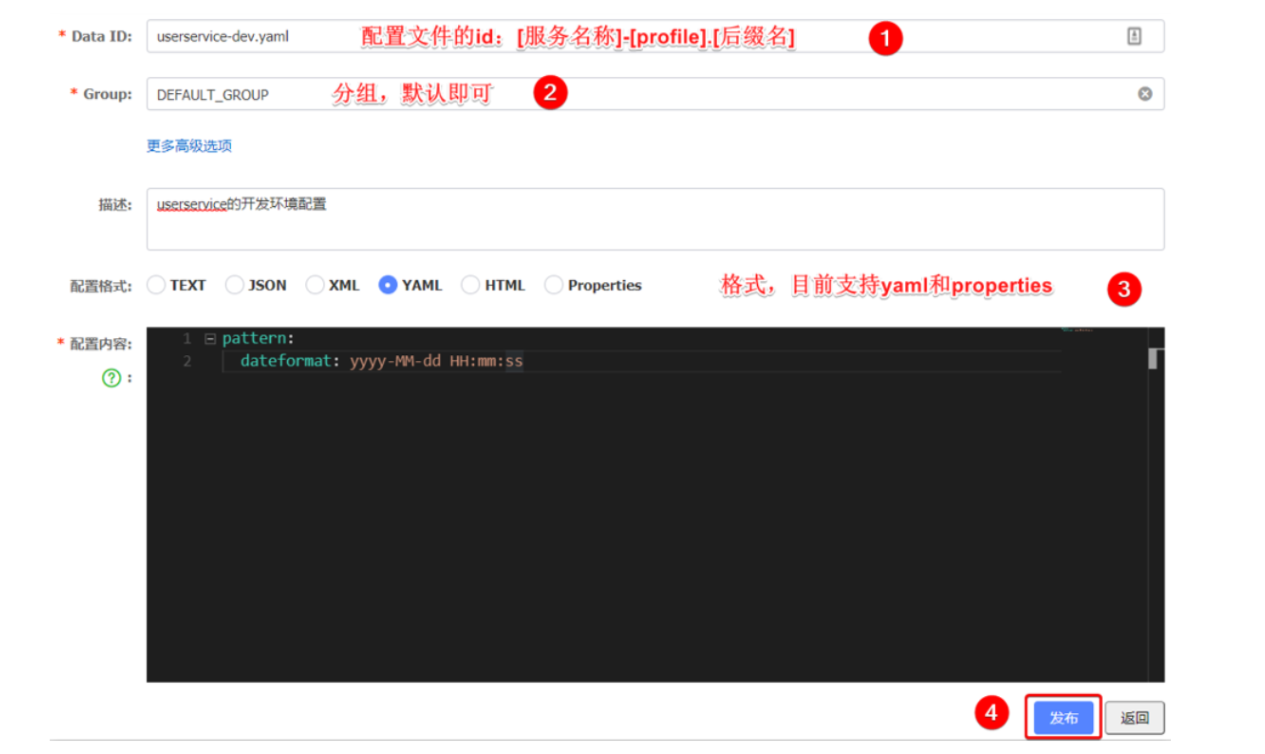This screenshot has width=1265, height=754.
Task: Click into the Group input field
Action: point(655,94)
